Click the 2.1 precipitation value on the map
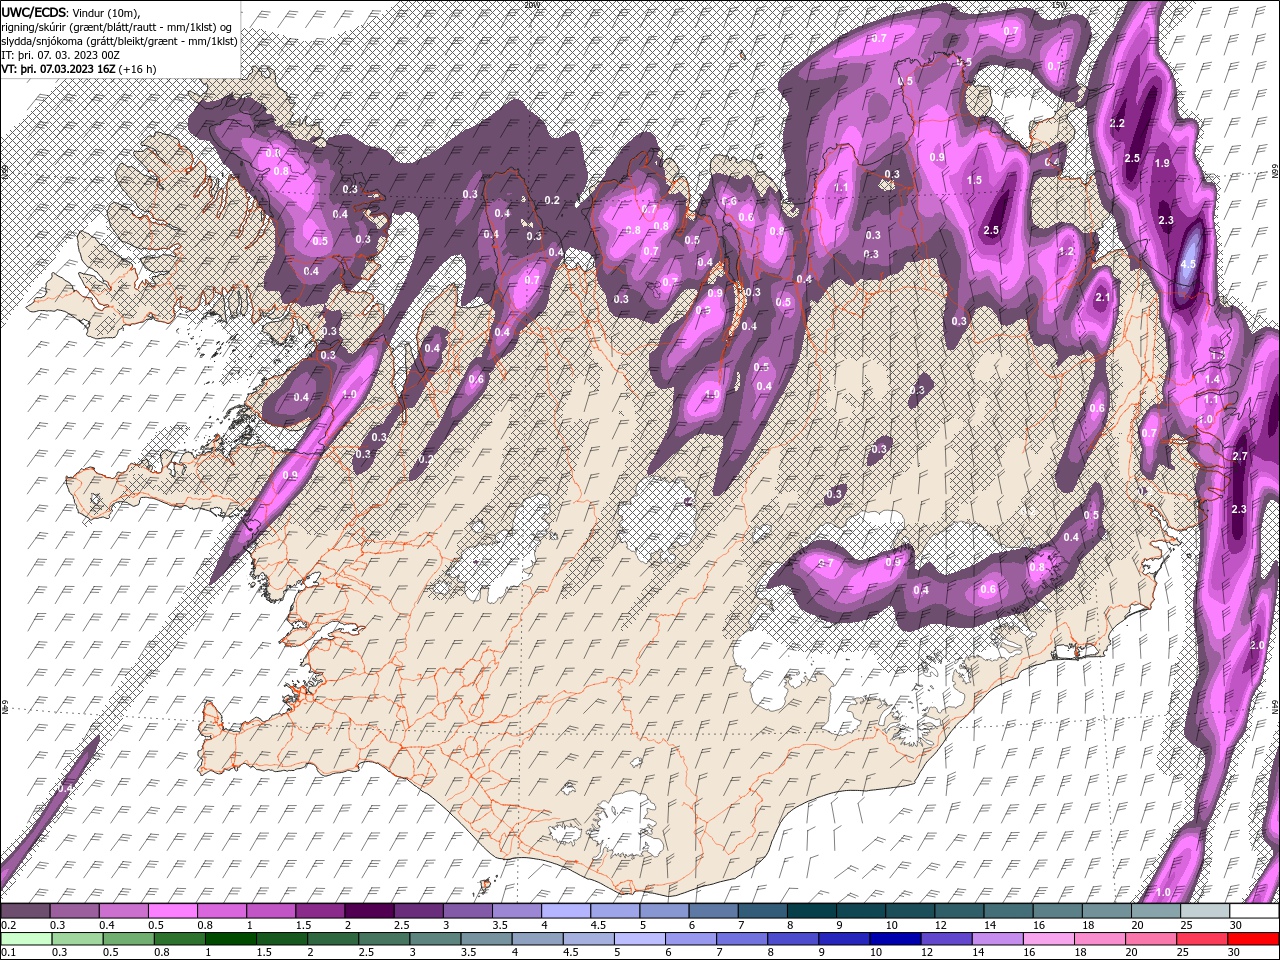The height and width of the screenshot is (960, 1280). click(1103, 298)
